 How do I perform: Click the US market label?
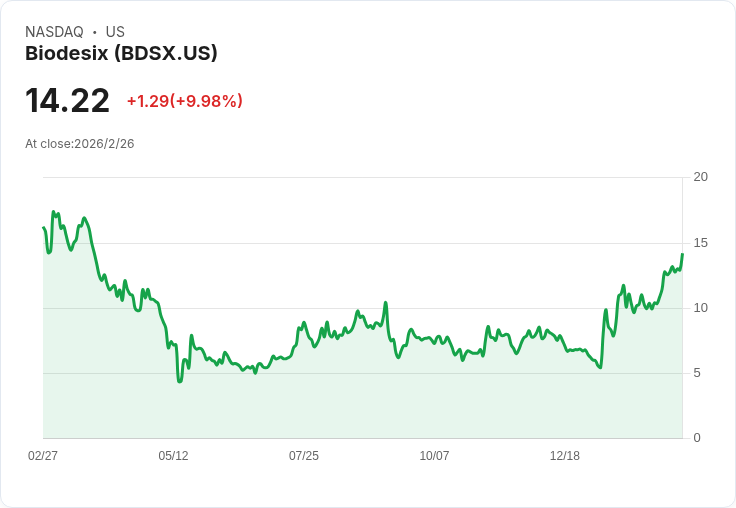coord(115,32)
